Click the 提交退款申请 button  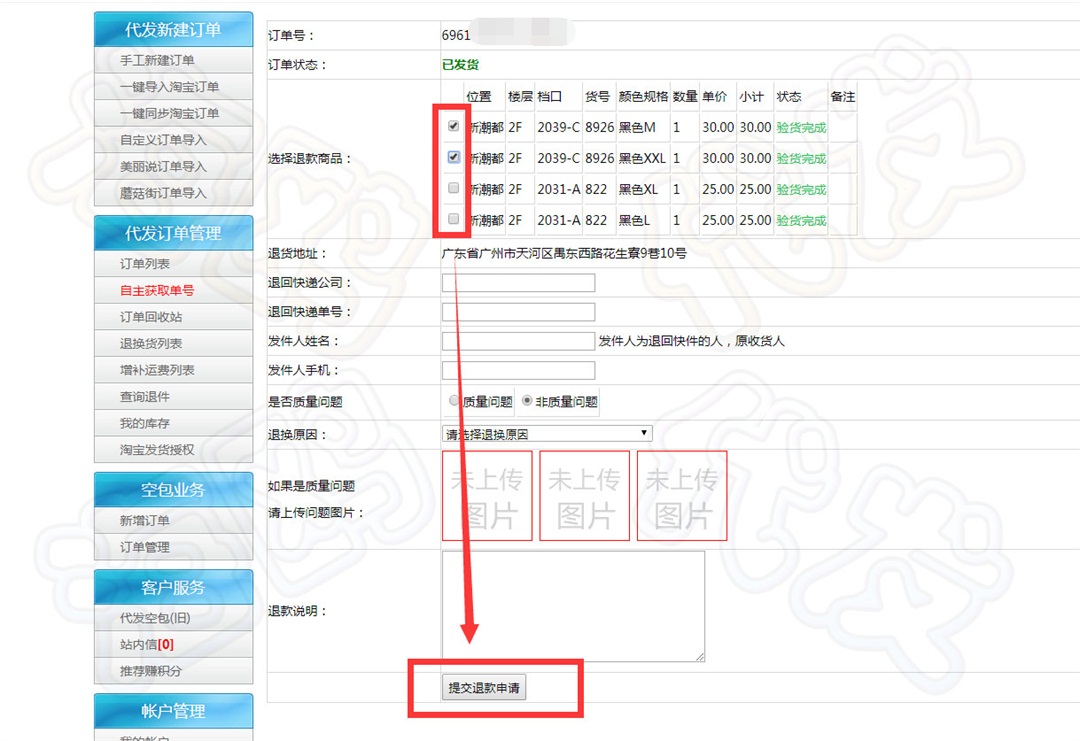pos(485,688)
